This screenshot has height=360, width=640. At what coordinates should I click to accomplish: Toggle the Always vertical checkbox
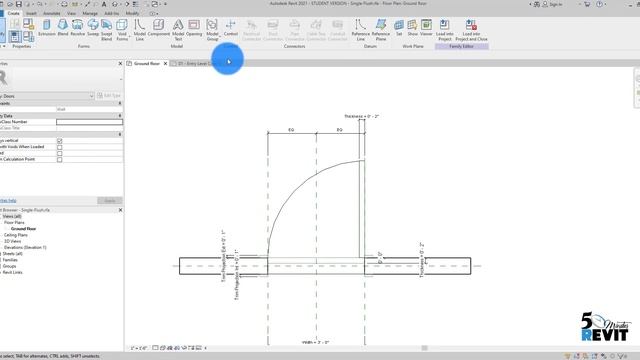click(60, 141)
